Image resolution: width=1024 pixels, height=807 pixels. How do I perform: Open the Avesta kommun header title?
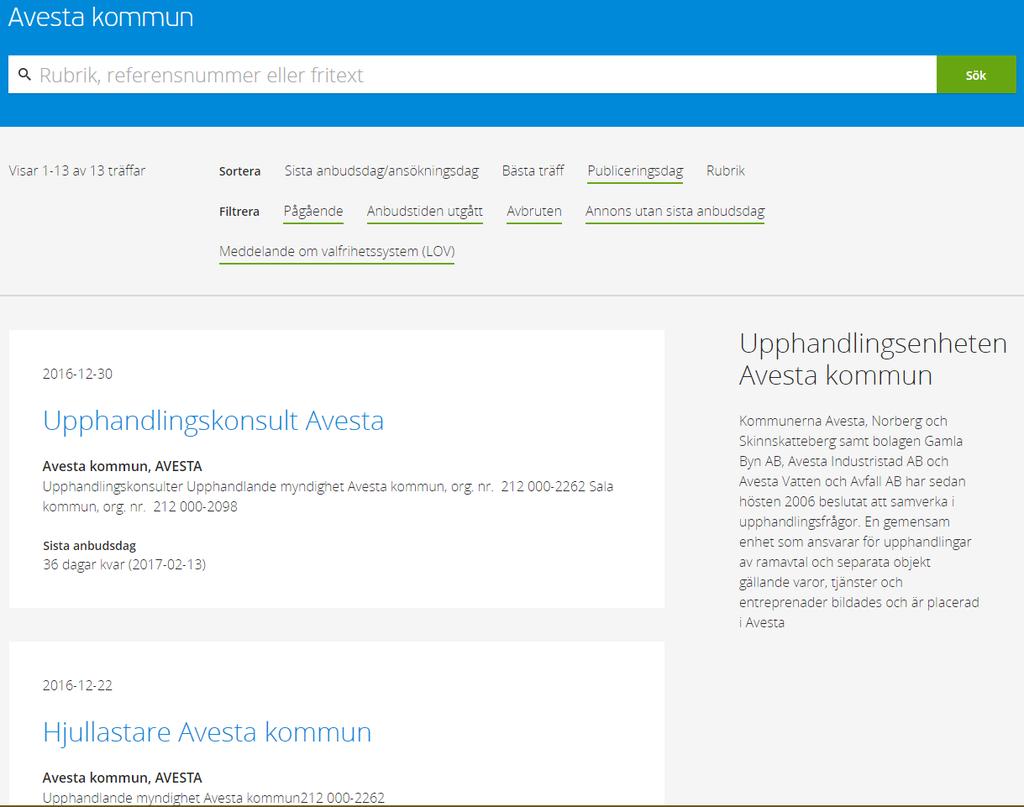point(101,17)
